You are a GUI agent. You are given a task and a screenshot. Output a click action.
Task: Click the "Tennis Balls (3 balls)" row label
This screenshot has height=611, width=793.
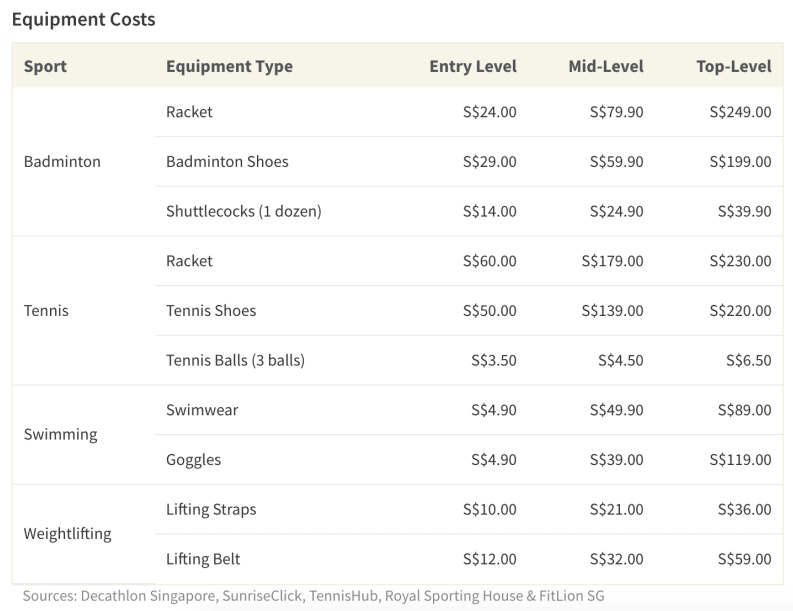pos(235,360)
